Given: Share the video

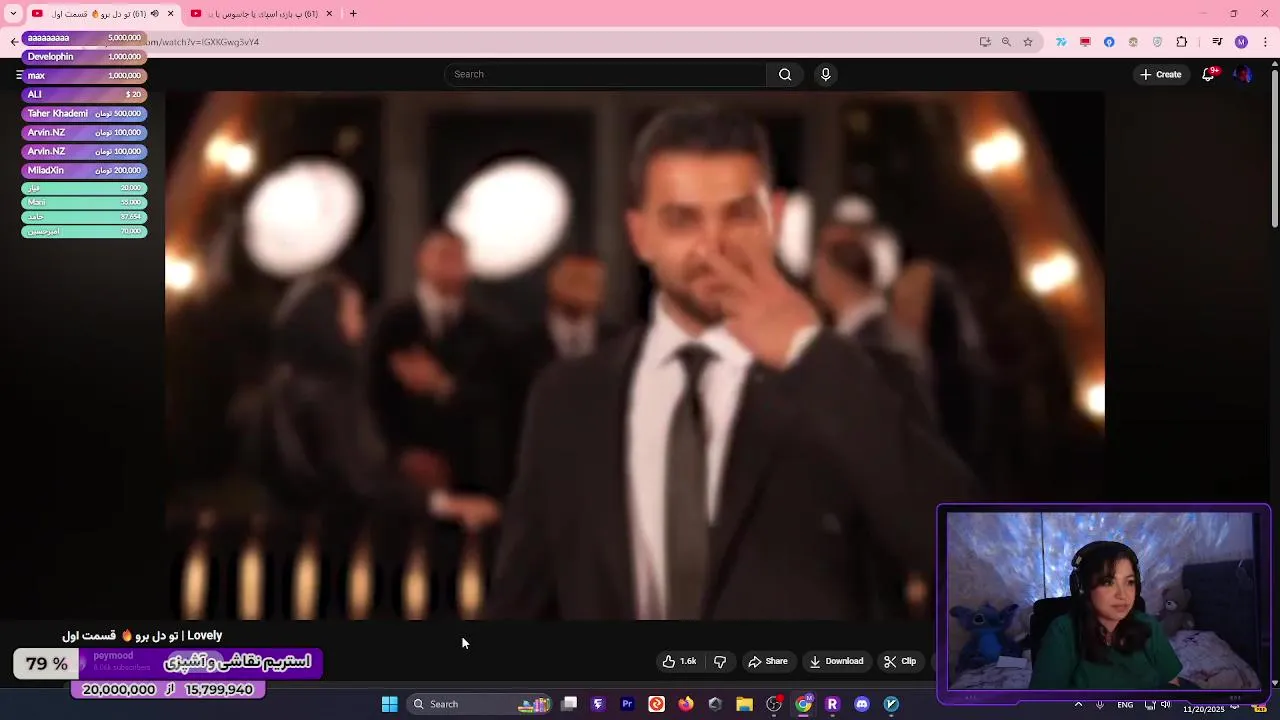Looking at the screenshot, I should tap(768, 661).
